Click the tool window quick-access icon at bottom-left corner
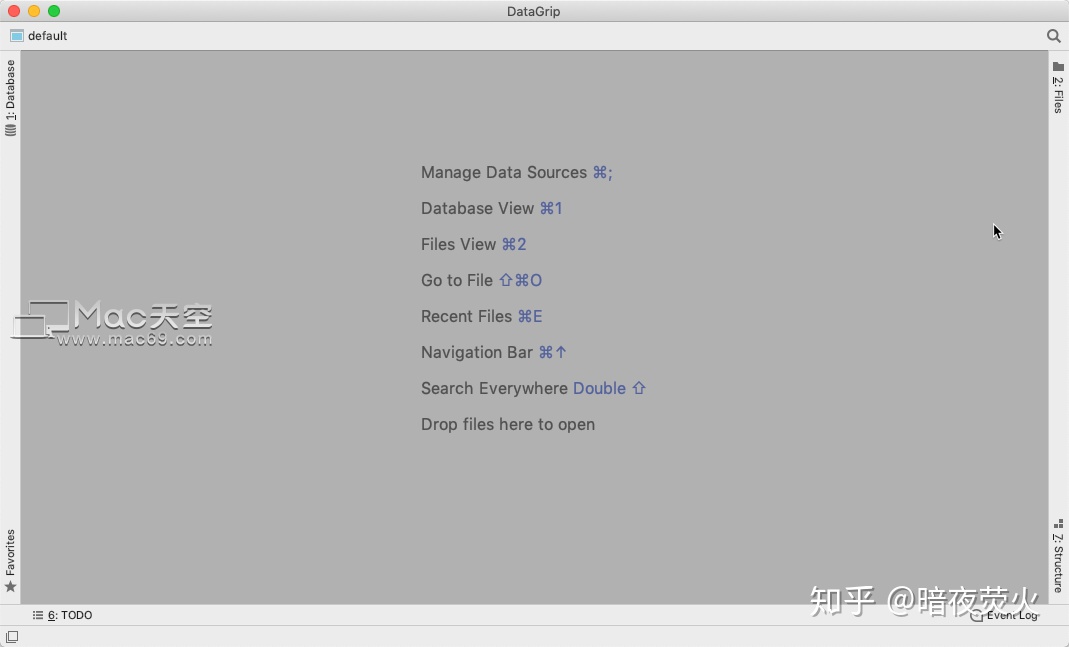Image resolution: width=1069 pixels, height=647 pixels. click(12, 637)
